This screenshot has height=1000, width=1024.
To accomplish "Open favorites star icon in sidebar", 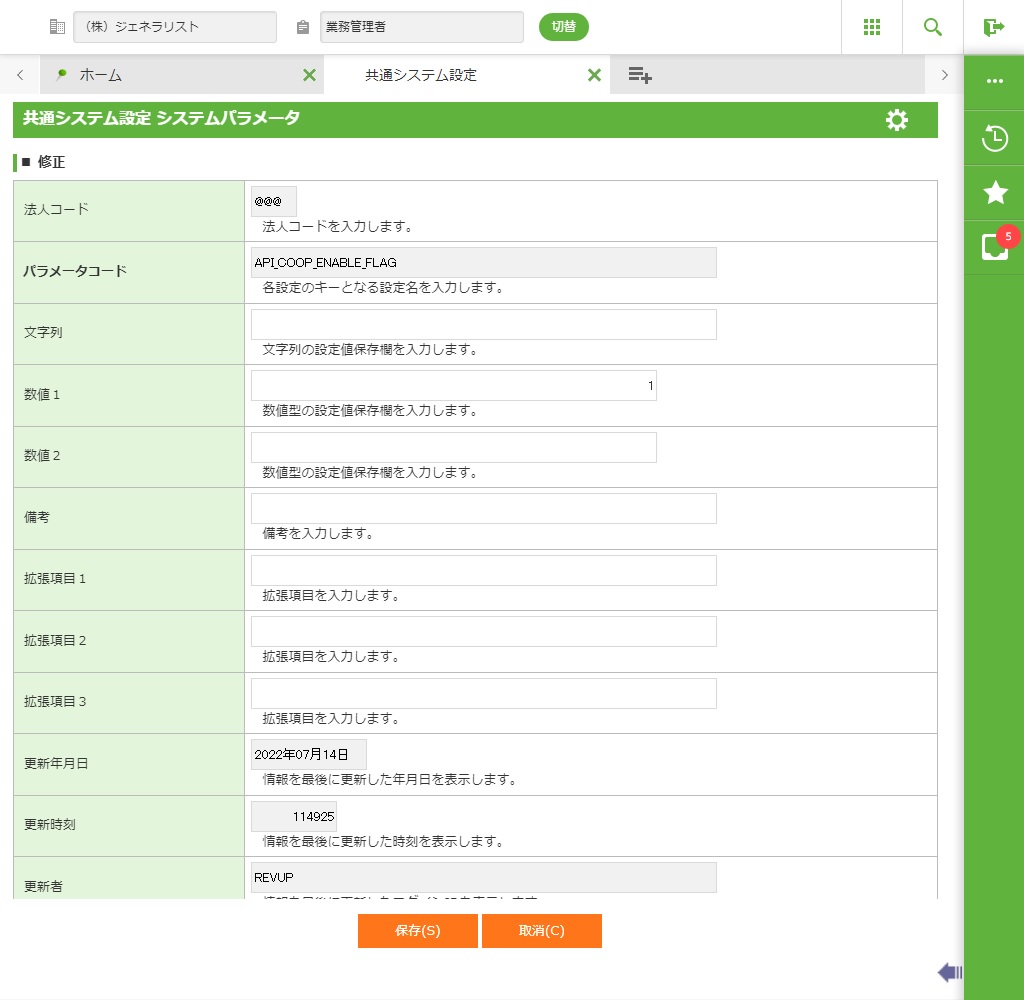I will coord(995,193).
